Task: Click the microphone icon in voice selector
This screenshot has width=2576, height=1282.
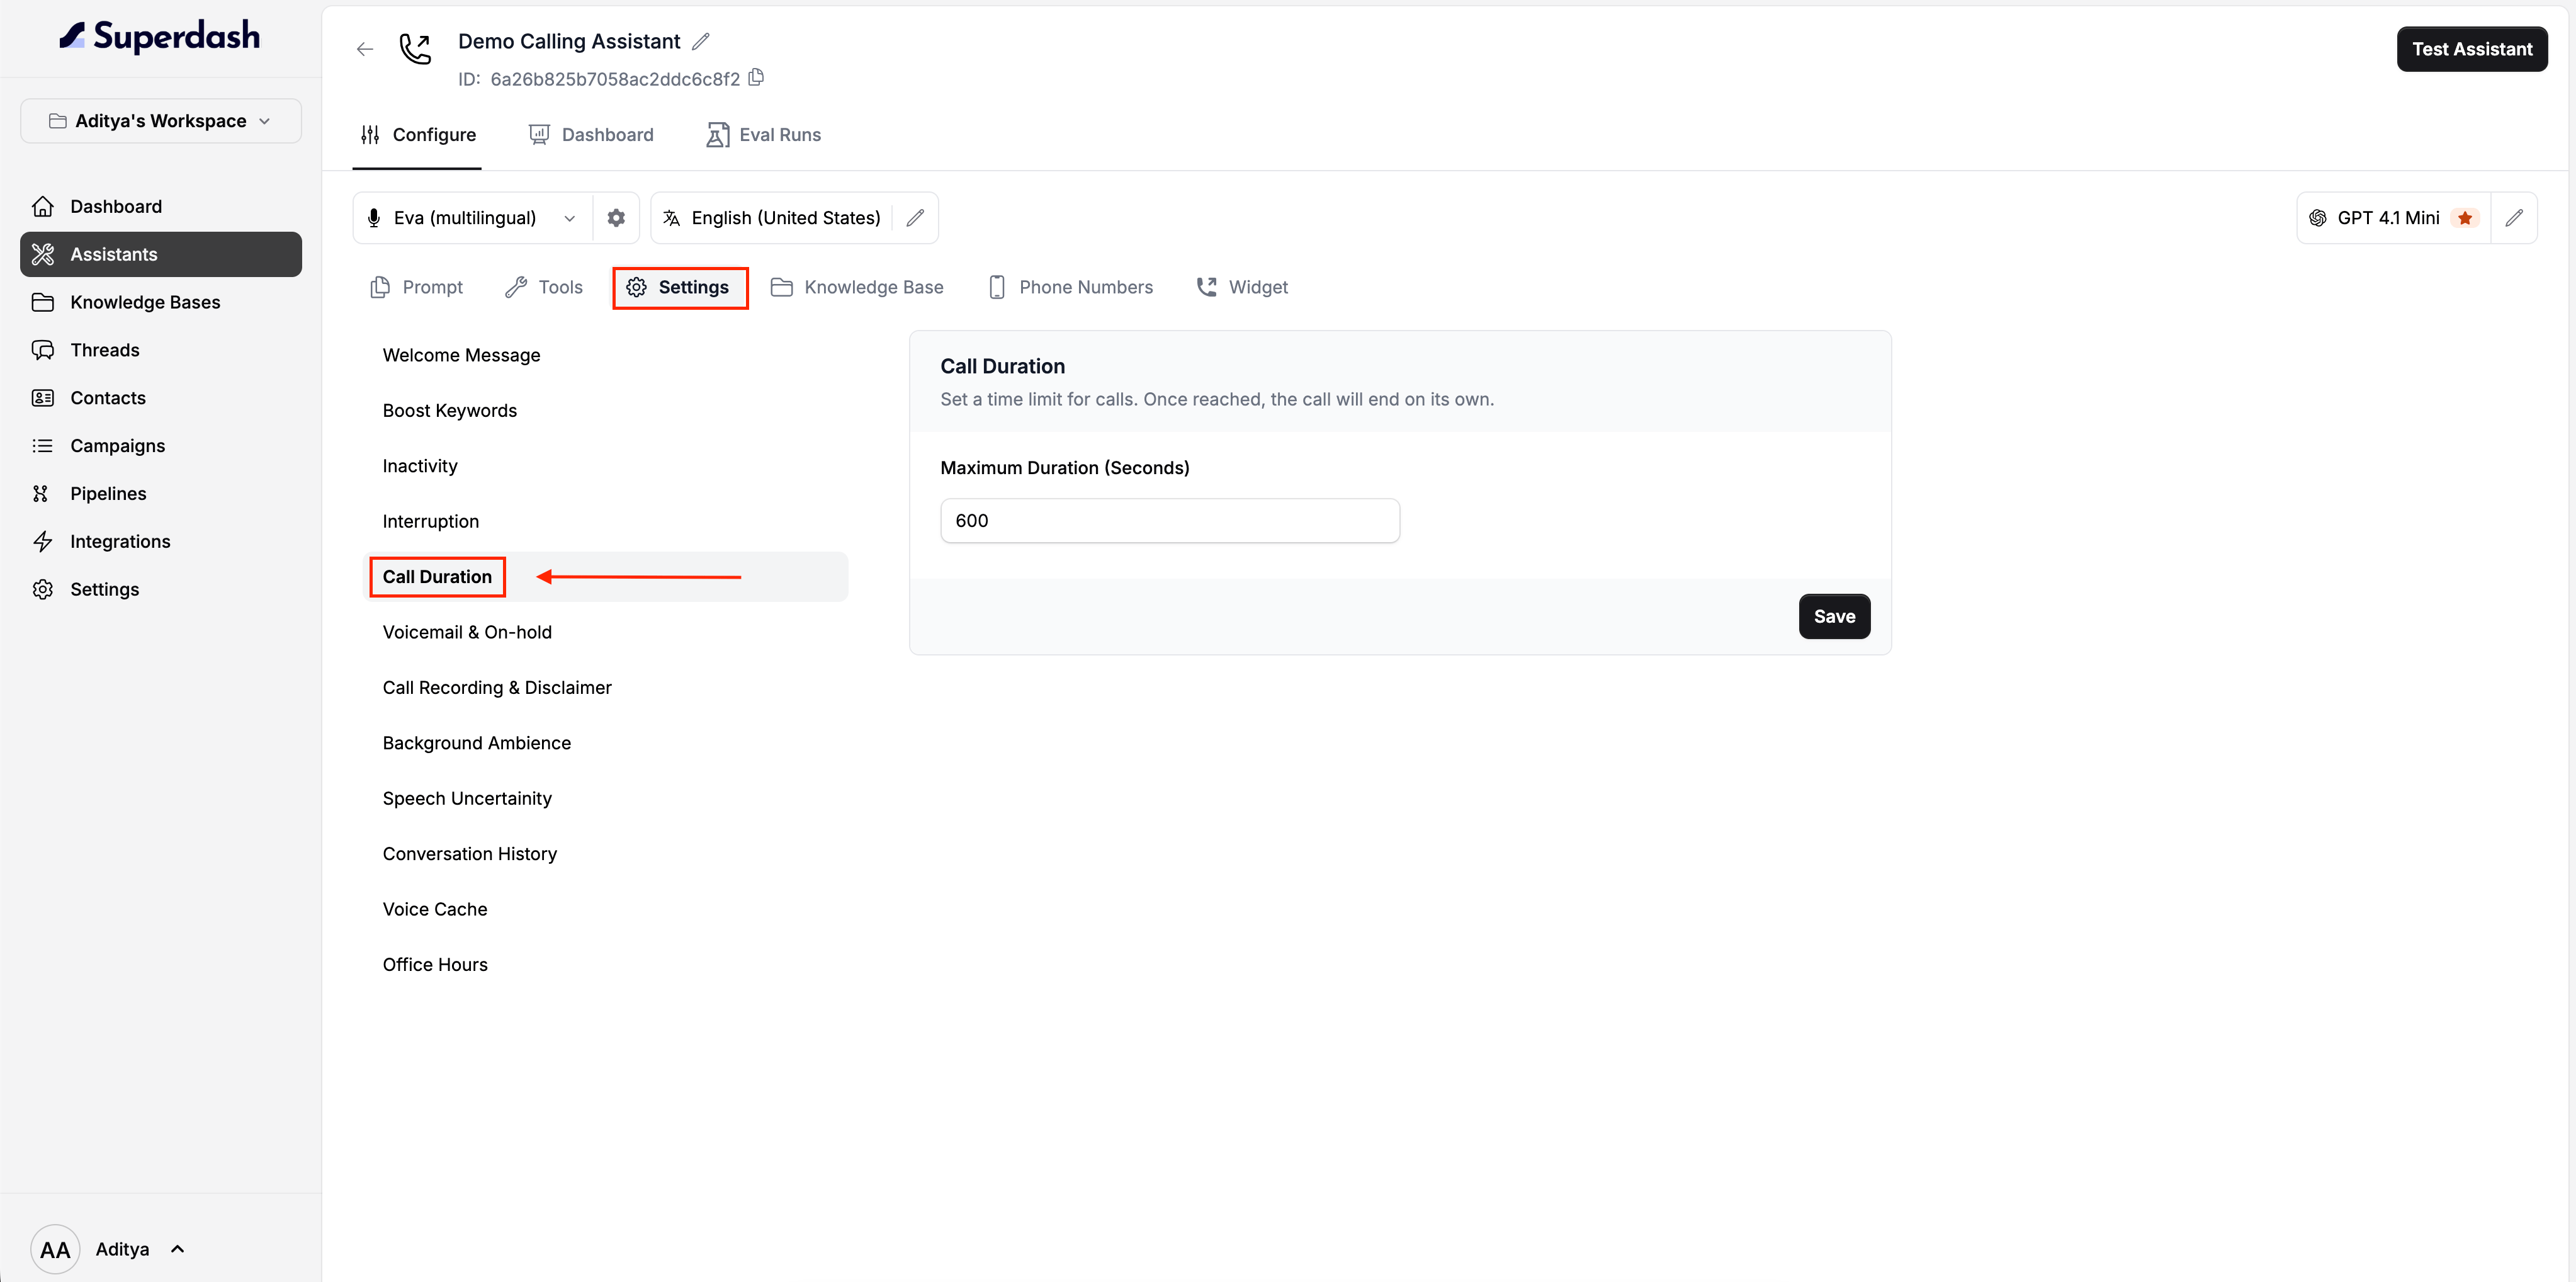Action: [374, 218]
